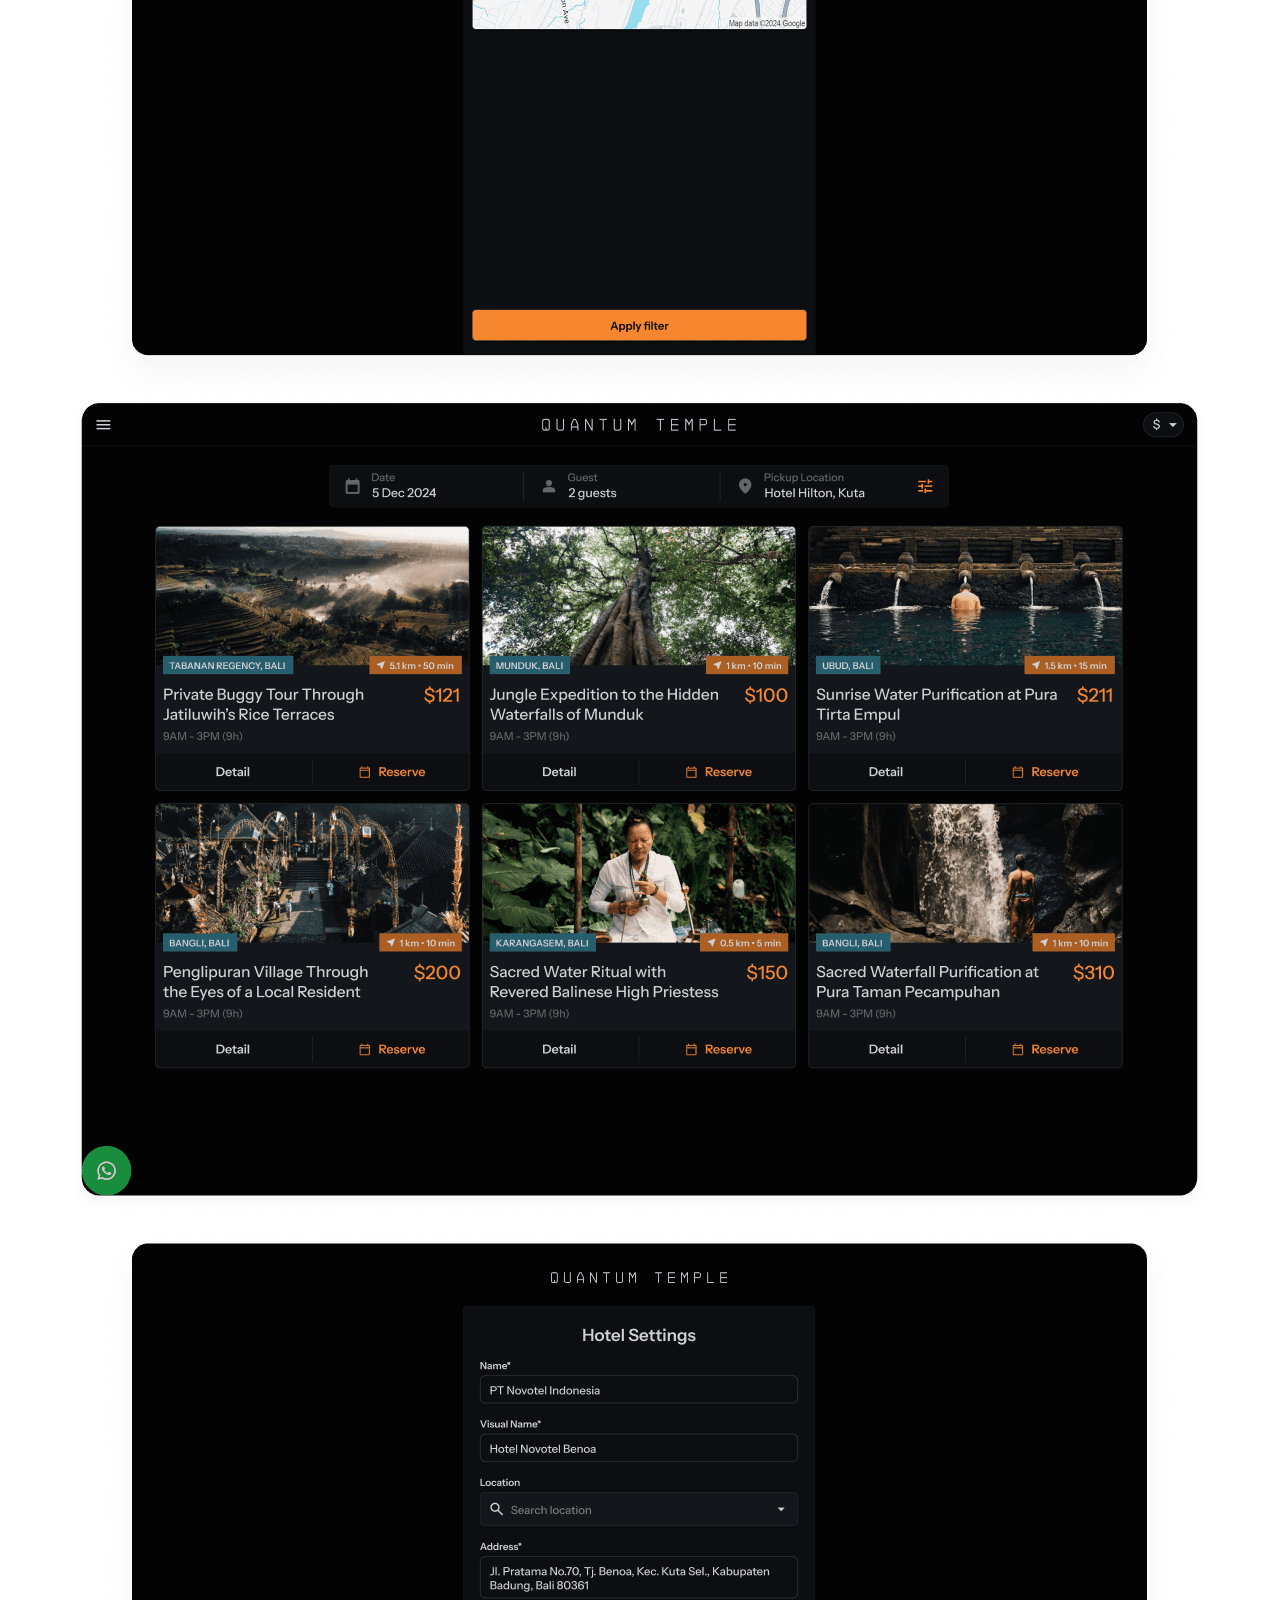Image resolution: width=1280 pixels, height=1600 pixels.
Task: Expand the Search location dropdown arrow
Action: 781,1509
